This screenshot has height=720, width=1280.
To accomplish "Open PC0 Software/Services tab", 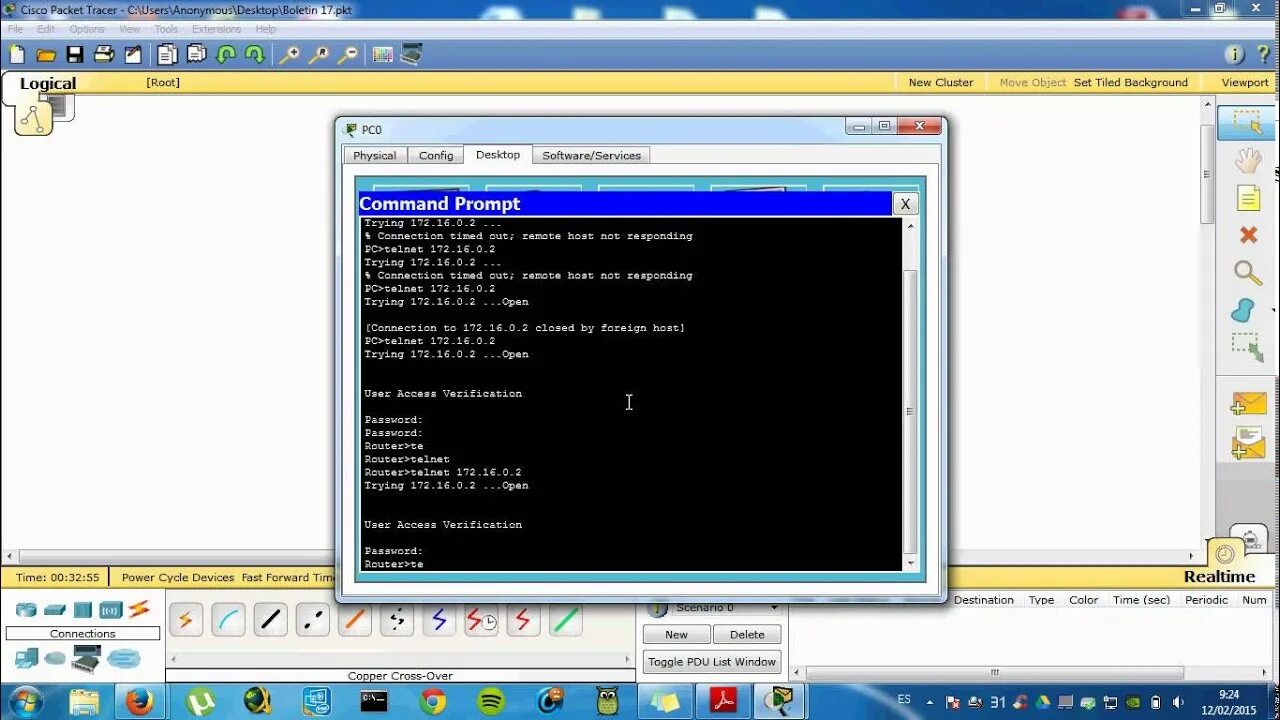I will pos(591,155).
